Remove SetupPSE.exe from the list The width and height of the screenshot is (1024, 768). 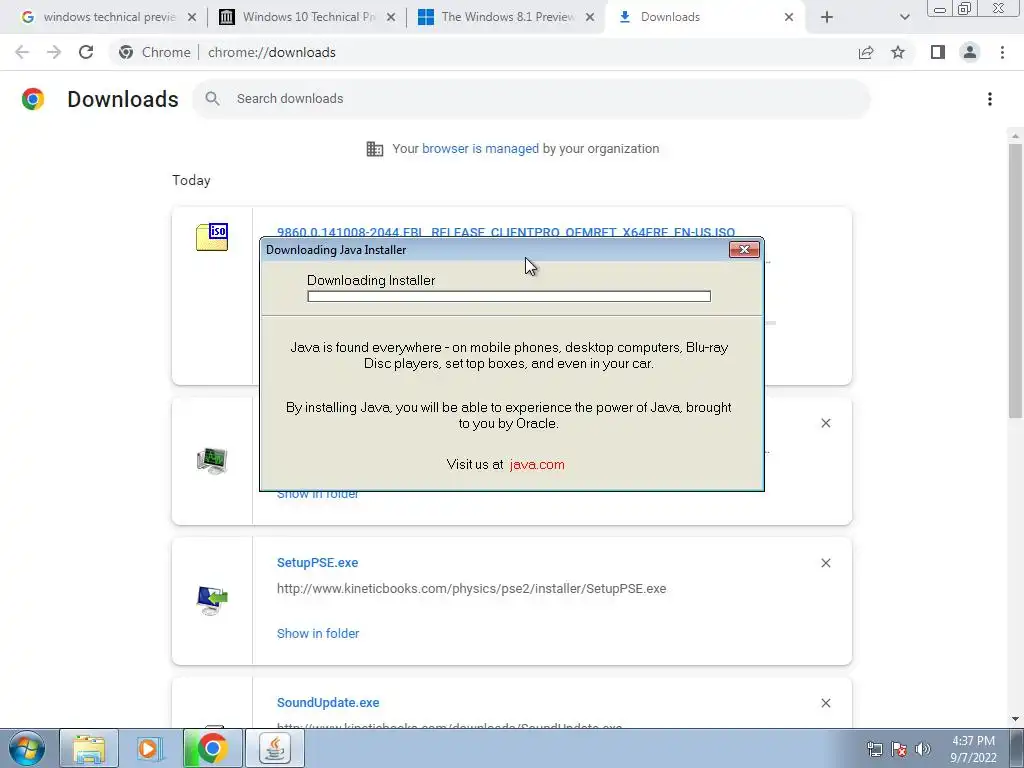point(825,563)
